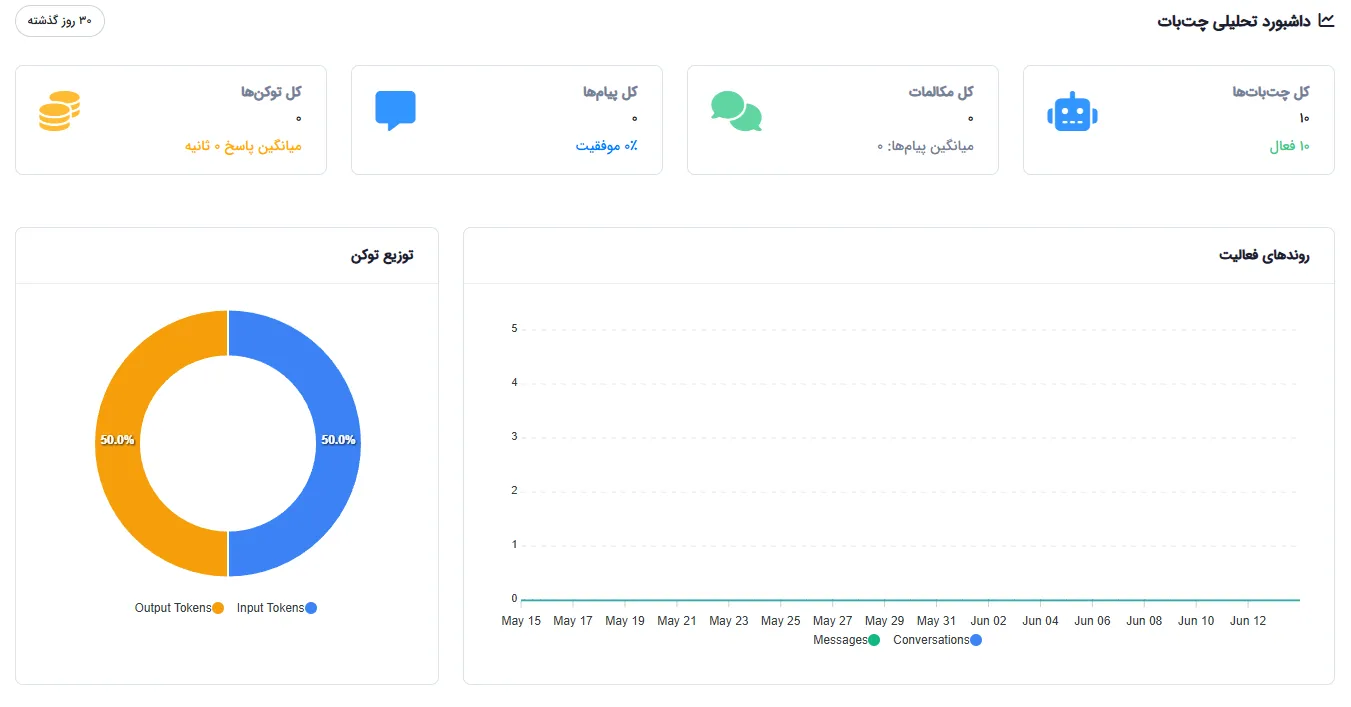Toggle the Conversations legend marker in activity chart

tap(976, 640)
